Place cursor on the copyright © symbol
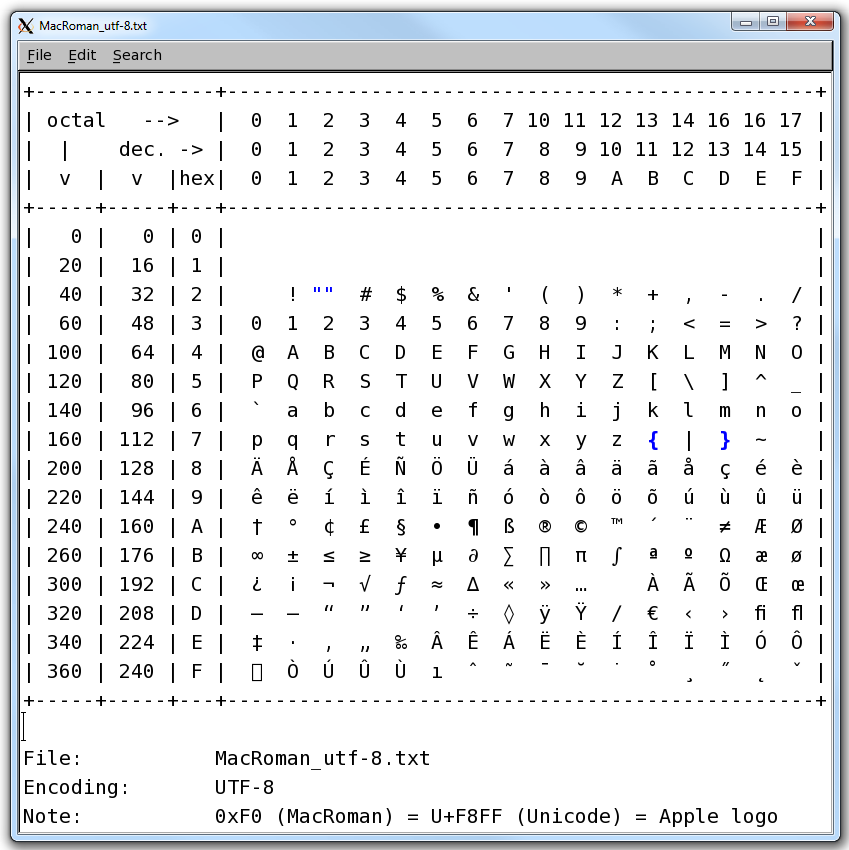The height and width of the screenshot is (850, 849). (x=580, y=527)
